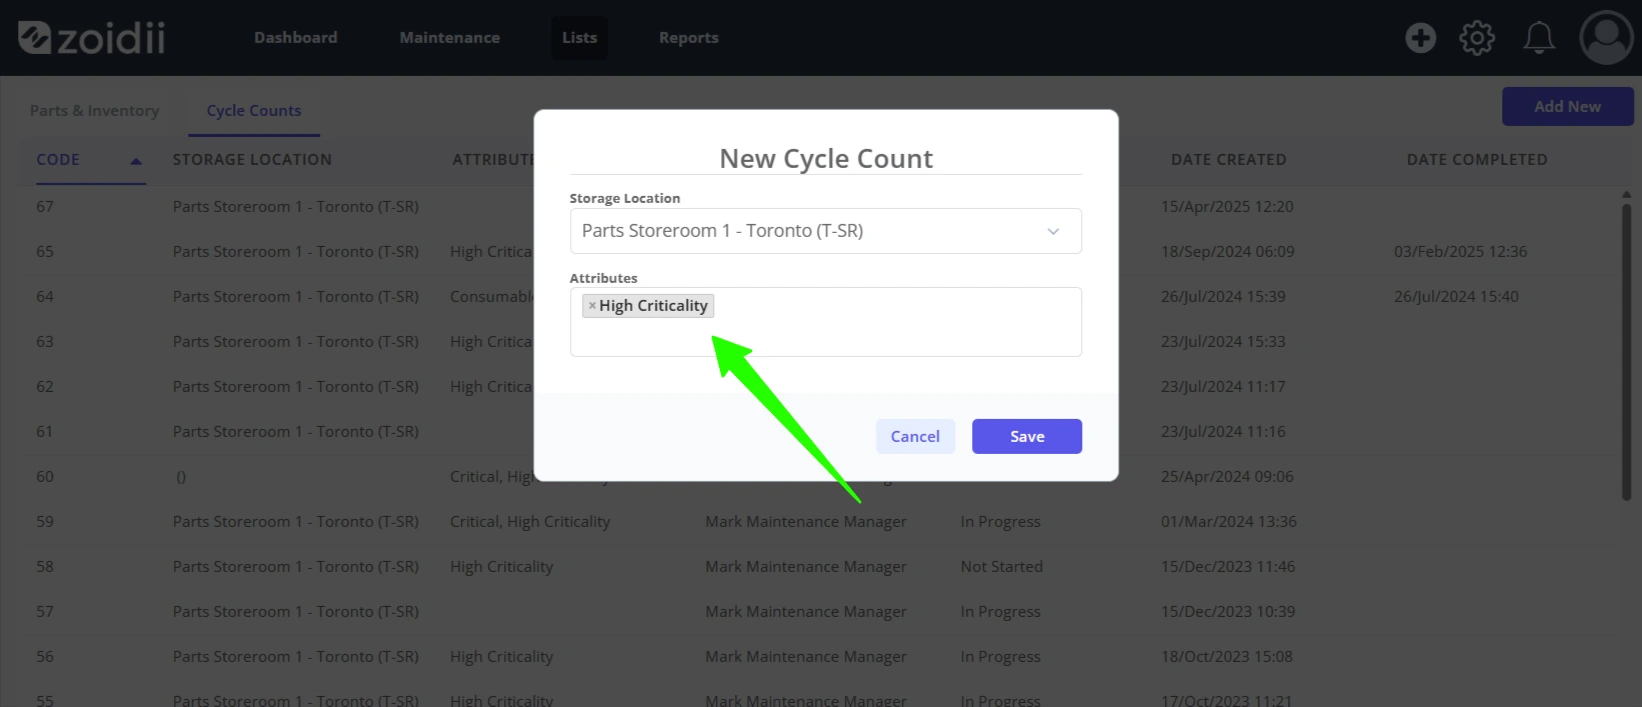The image size is (1642, 707).
Task: Sort by DATE COMPLETED column header
Action: point(1477,160)
